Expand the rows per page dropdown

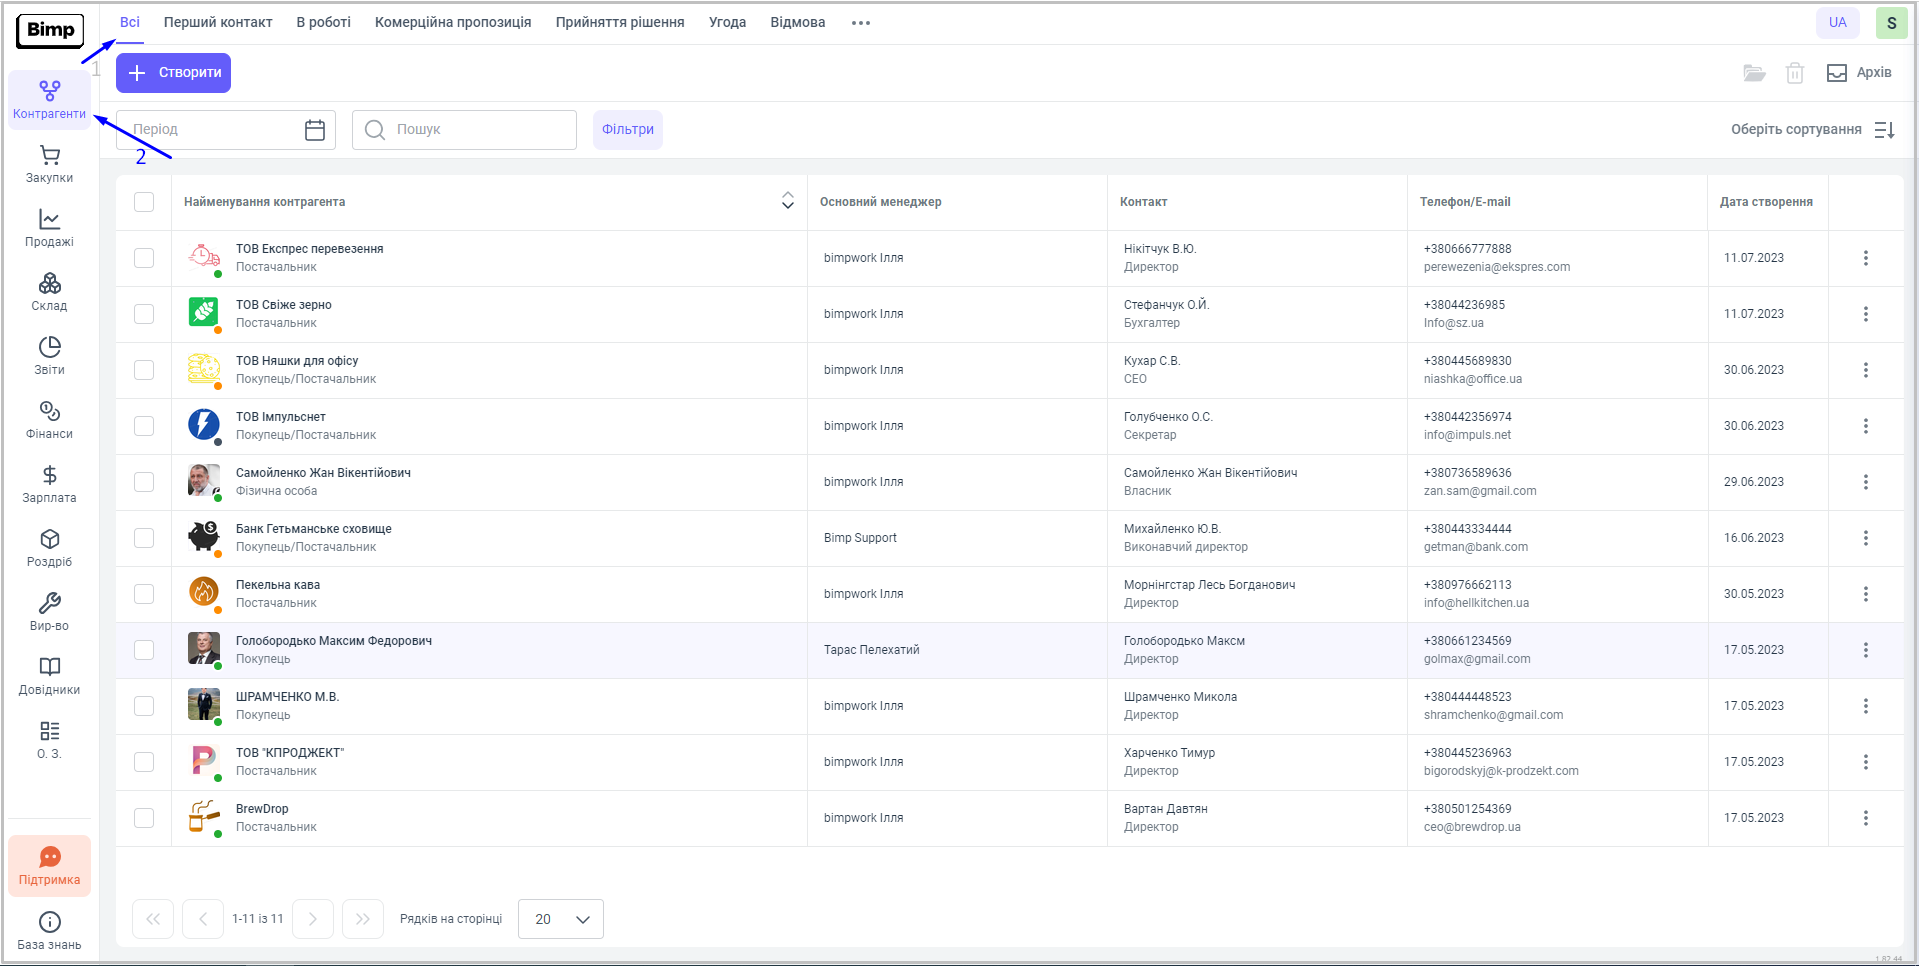[x=561, y=919]
